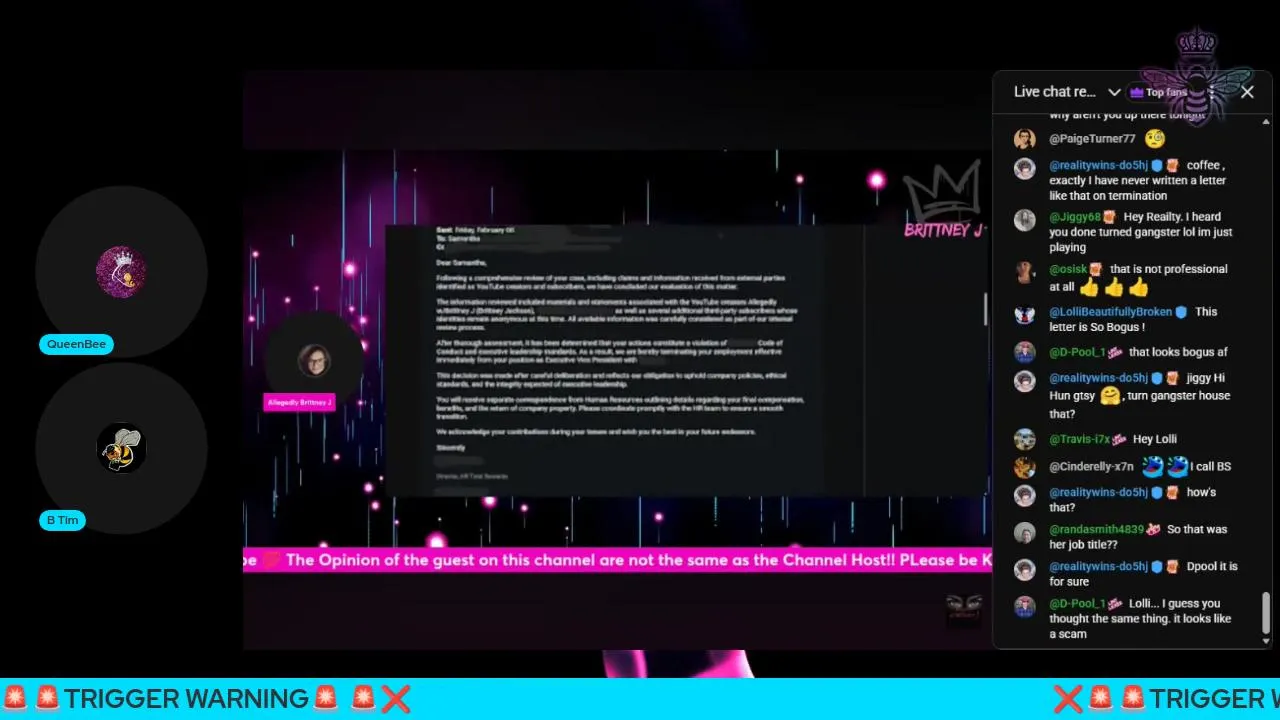Click osisk's profile avatar
Viewport: 1280px width, 720px height.
coord(1025,272)
